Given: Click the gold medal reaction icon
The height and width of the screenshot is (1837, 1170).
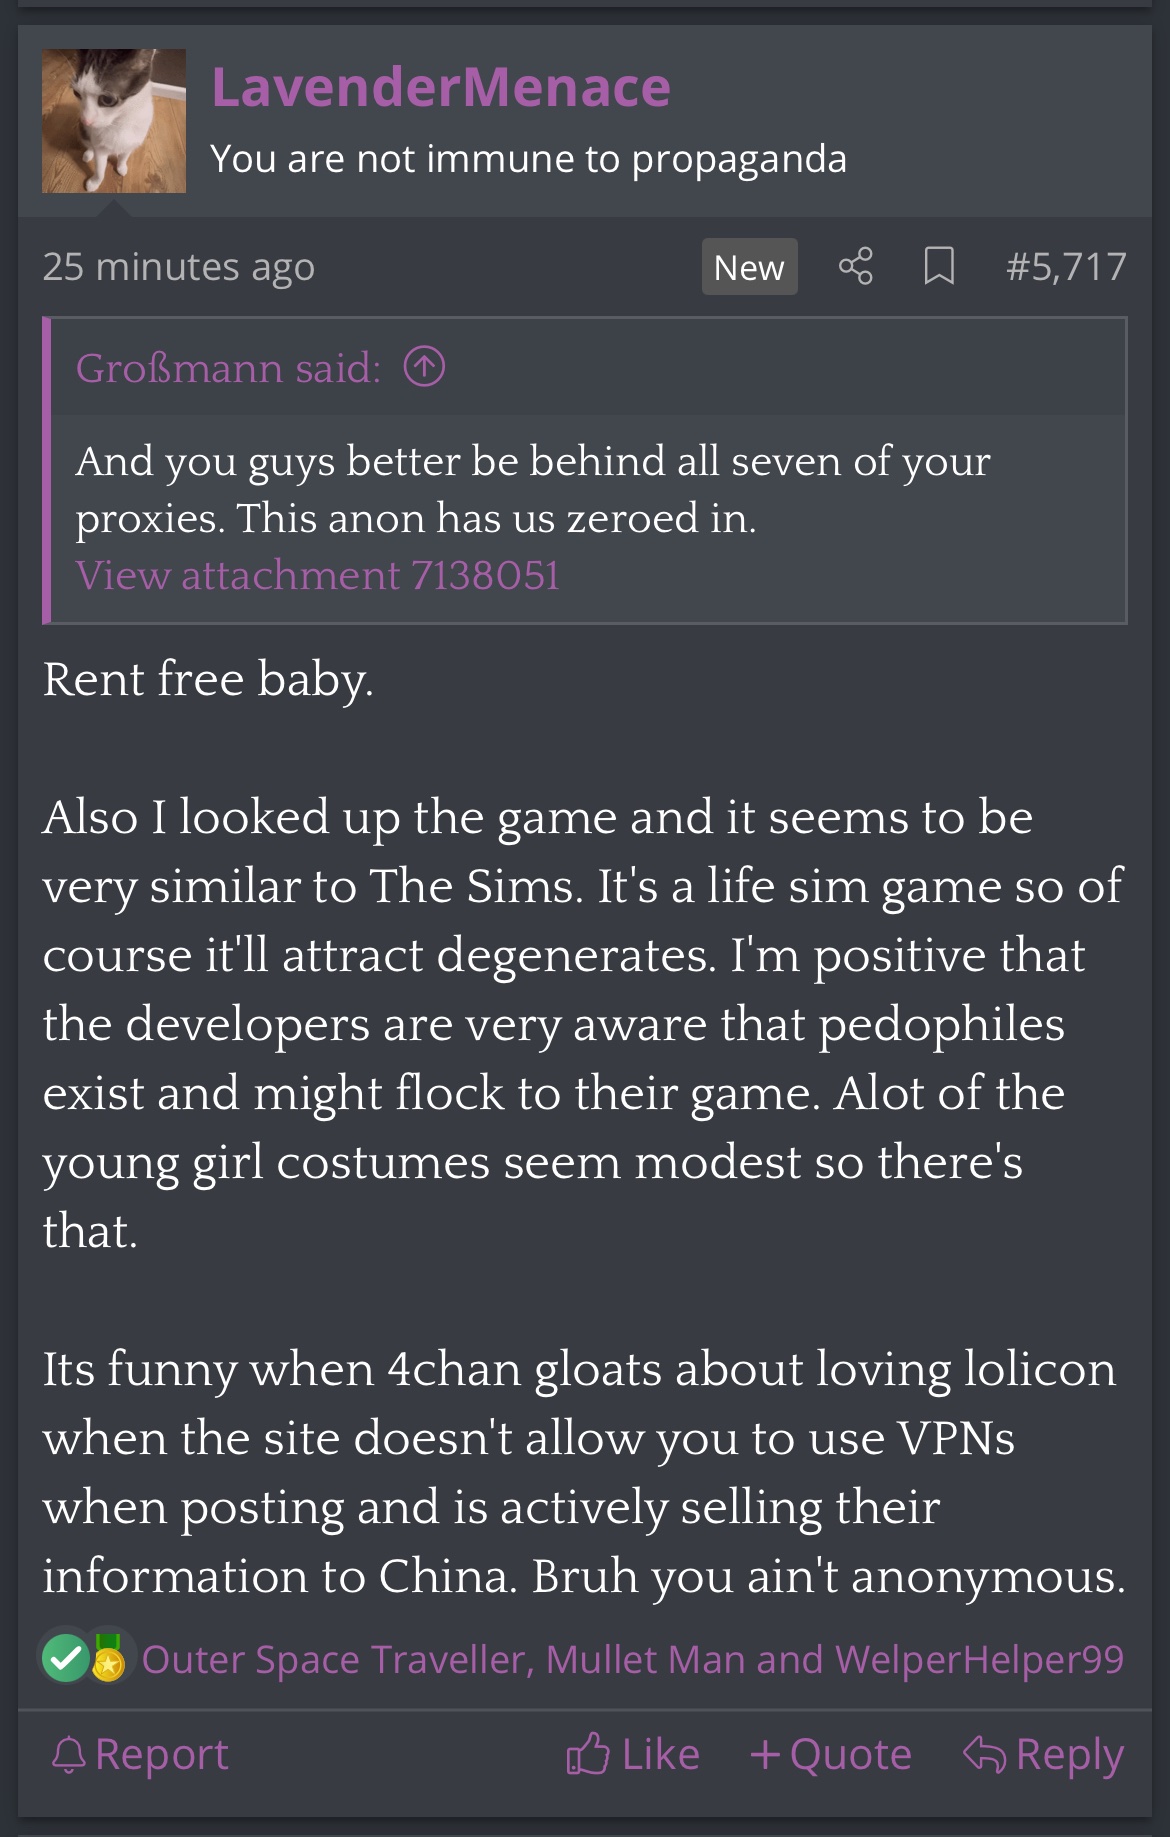Looking at the screenshot, I should tap(108, 1659).
